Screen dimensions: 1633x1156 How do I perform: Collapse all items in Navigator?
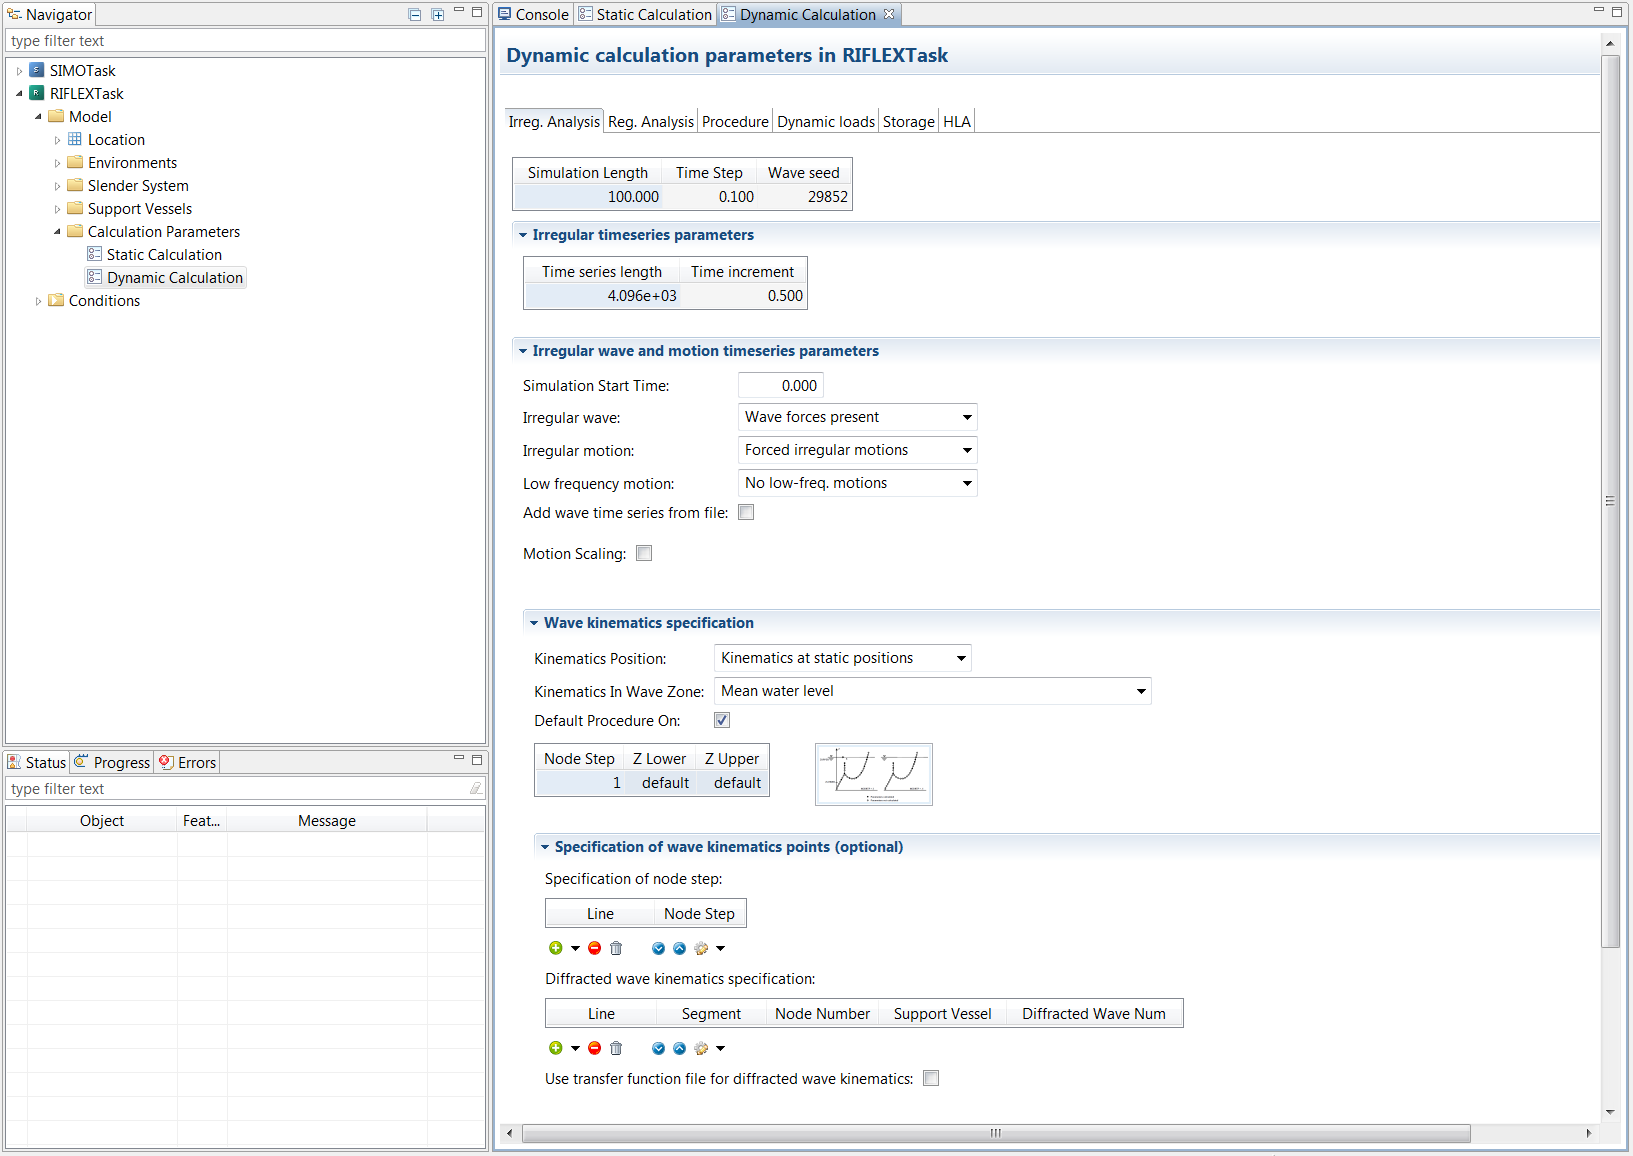click(x=415, y=14)
